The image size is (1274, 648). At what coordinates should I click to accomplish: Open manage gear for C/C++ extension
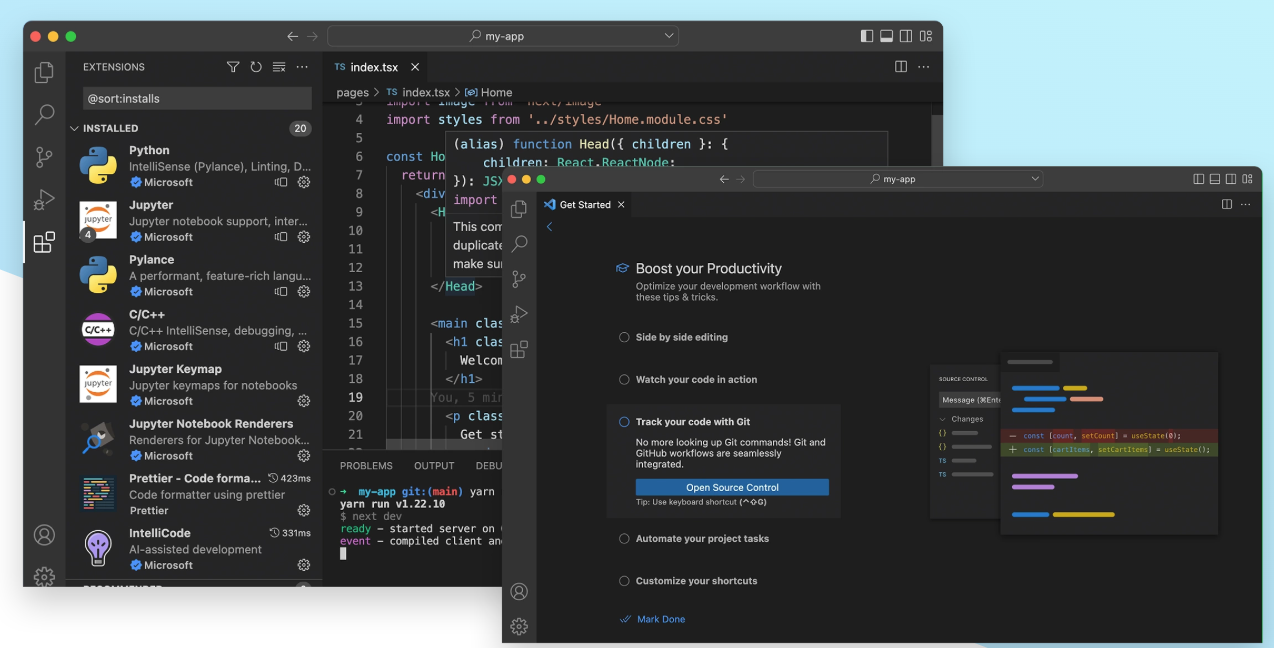(304, 346)
